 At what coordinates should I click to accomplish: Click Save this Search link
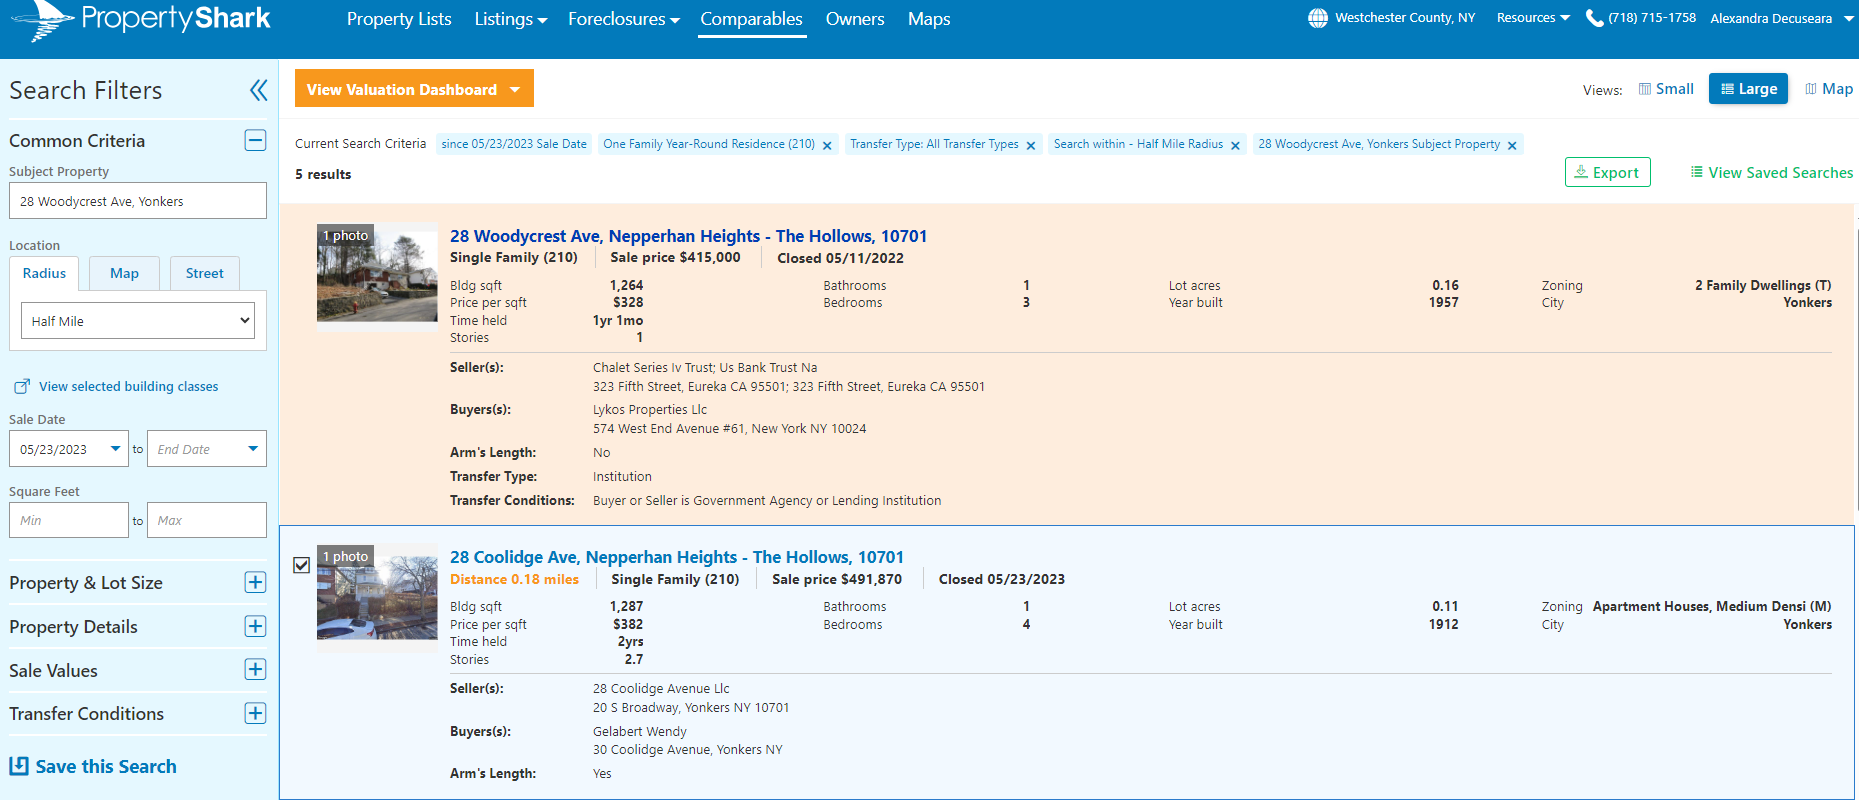[106, 767]
